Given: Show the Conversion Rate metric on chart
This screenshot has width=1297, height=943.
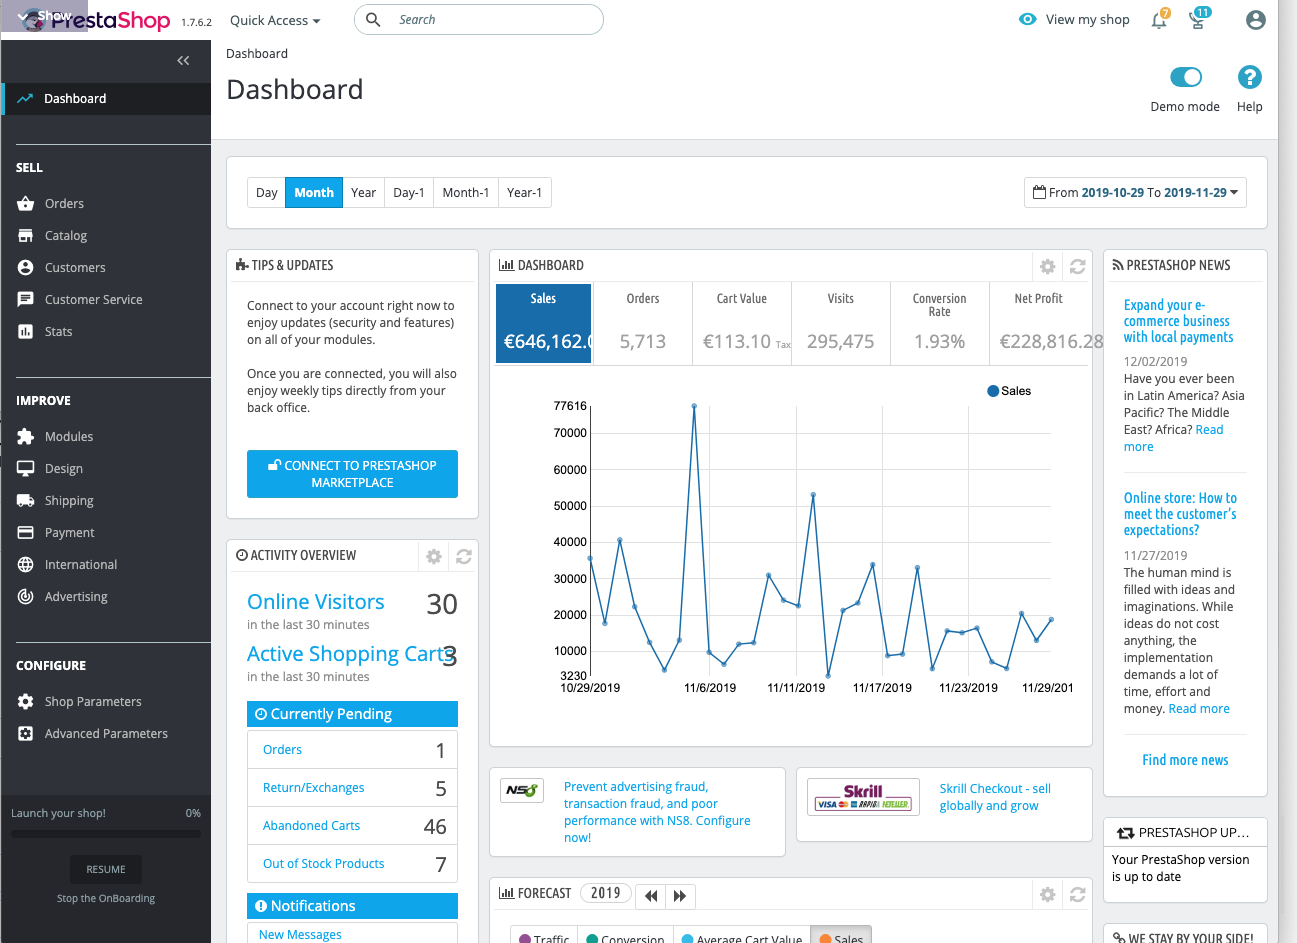Looking at the screenshot, I should (x=940, y=322).
